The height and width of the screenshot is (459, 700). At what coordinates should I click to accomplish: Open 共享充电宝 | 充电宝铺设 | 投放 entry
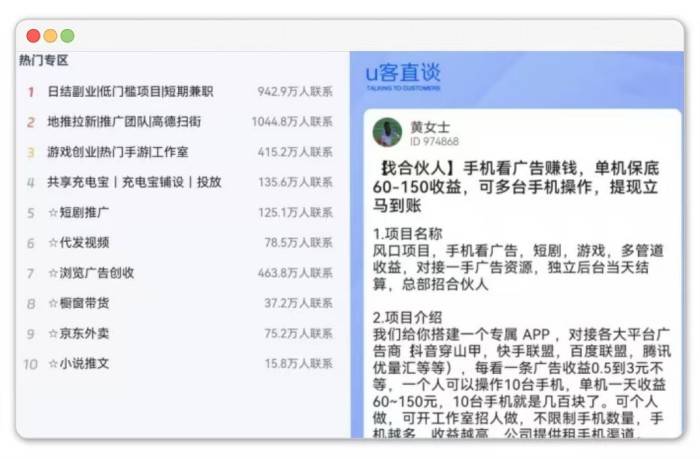[134, 182]
